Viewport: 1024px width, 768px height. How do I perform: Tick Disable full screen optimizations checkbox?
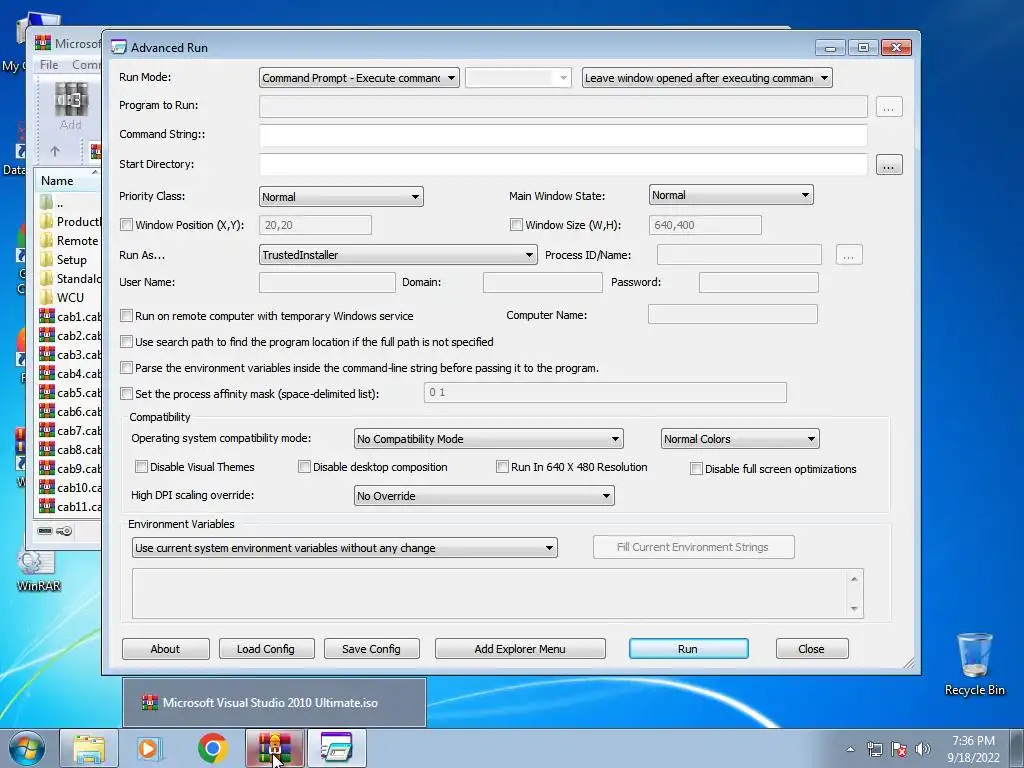click(x=696, y=469)
